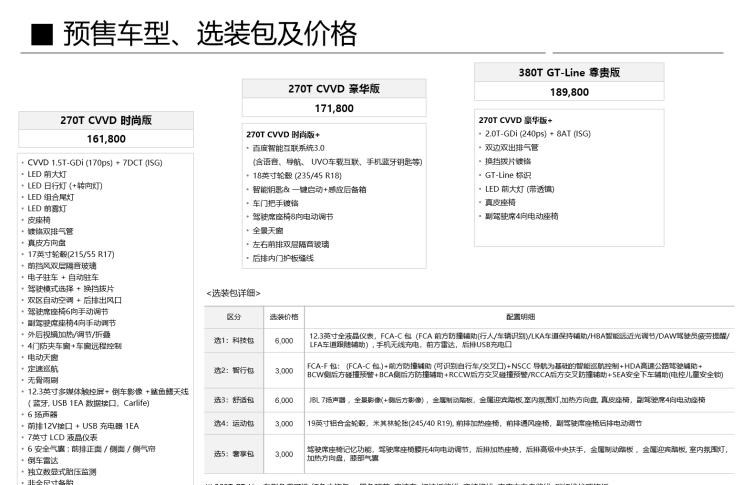The height and width of the screenshot is (485, 744).
Task: Click the '电动天窗' item
Action: pos(43,357)
